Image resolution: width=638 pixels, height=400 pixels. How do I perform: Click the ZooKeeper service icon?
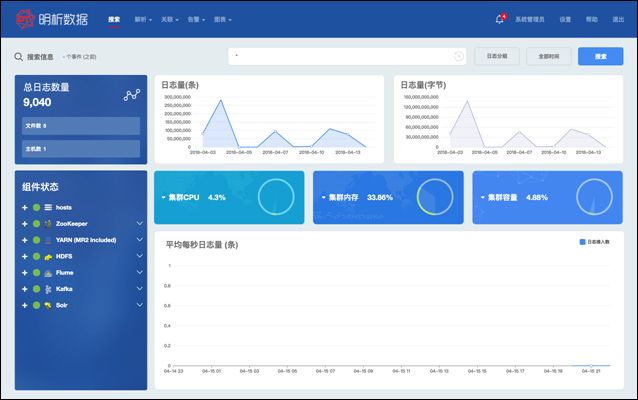(48, 224)
